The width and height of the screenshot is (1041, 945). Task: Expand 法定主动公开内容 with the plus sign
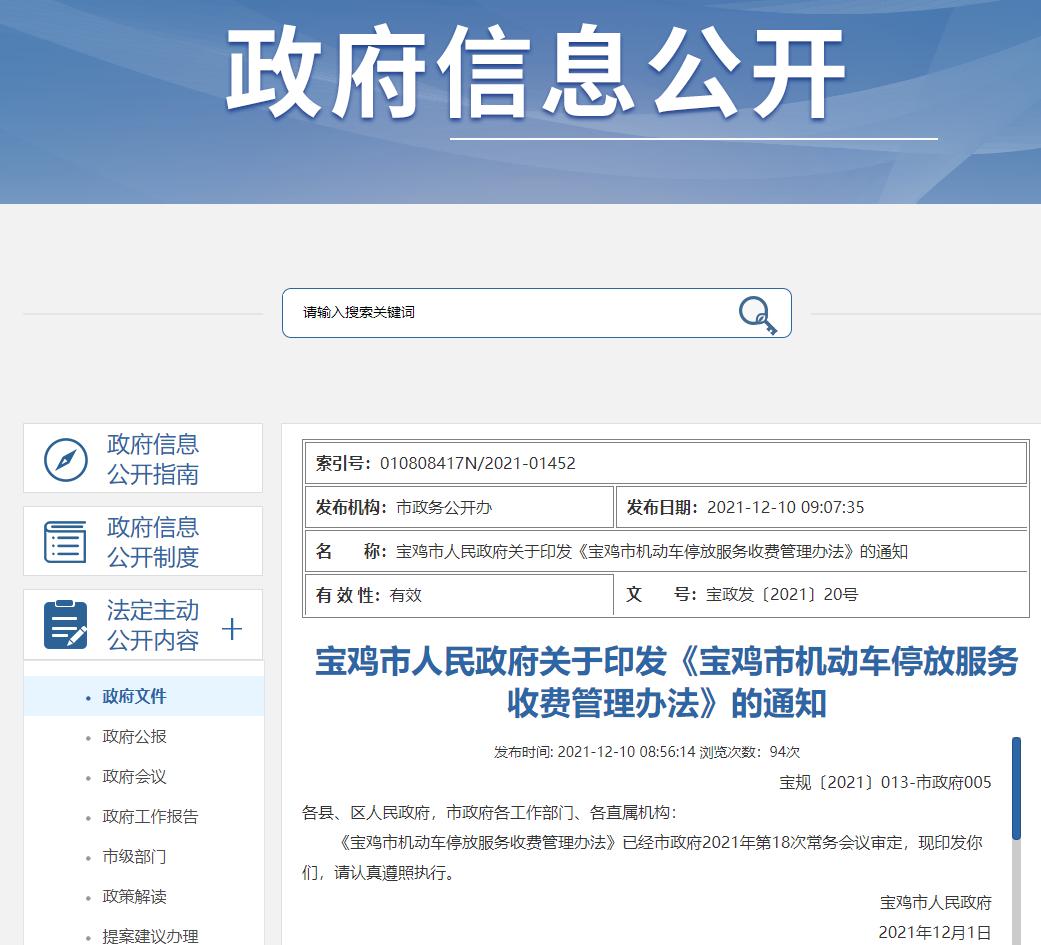pyautogui.click(x=232, y=629)
